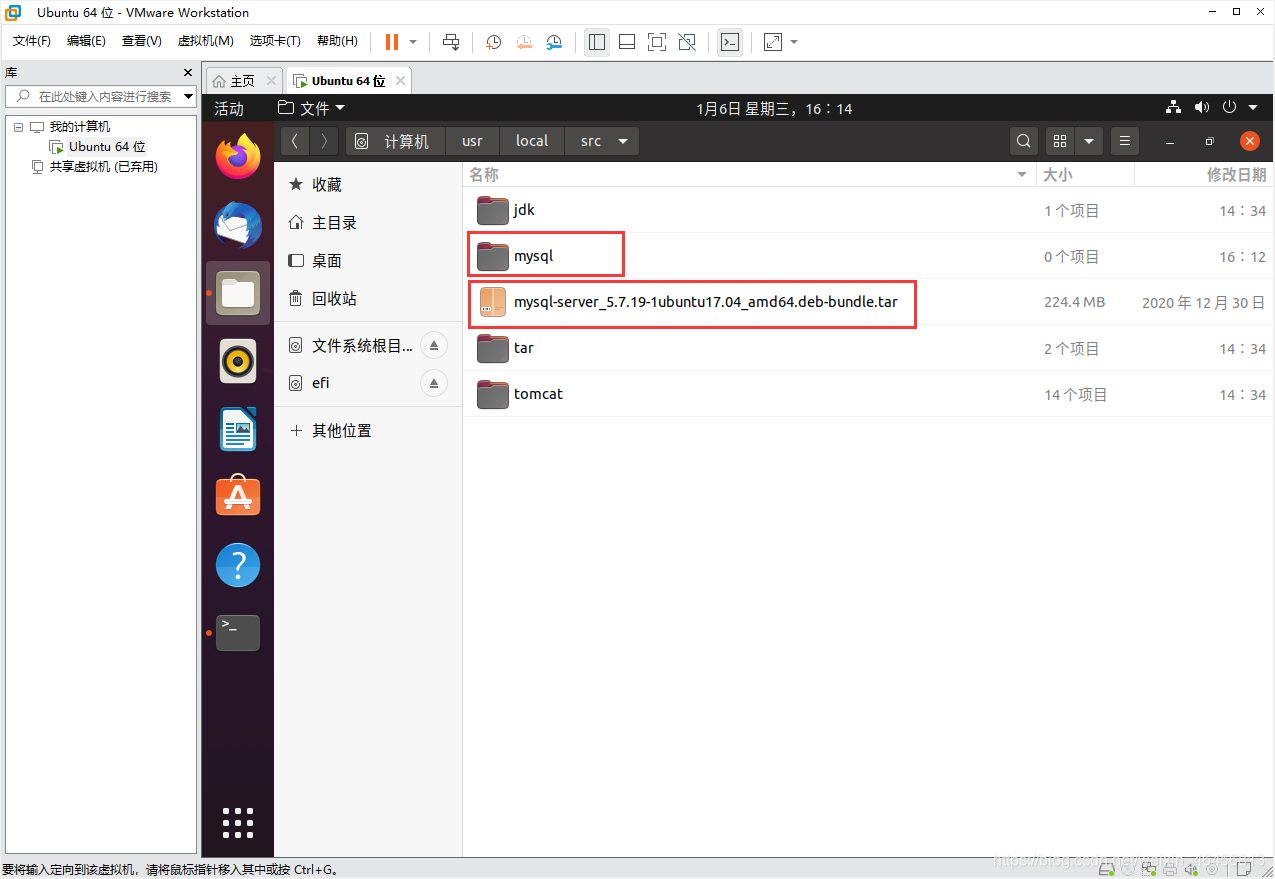Open the Files app in dock
The width and height of the screenshot is (1275, 879).
[x=238, y=293]
